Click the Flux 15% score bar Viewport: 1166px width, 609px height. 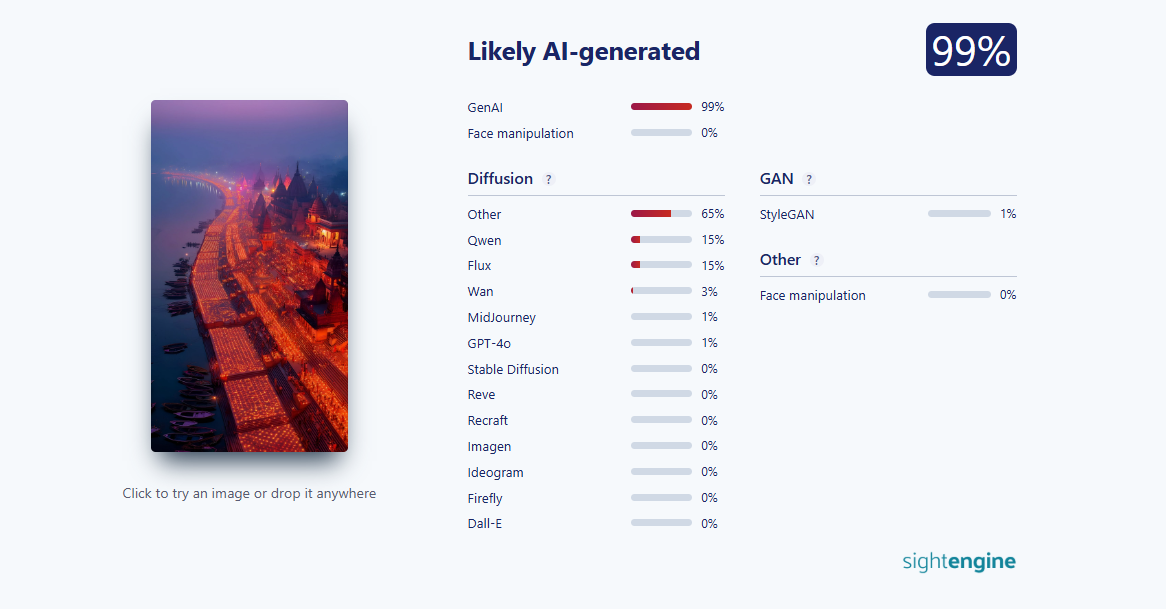(661, 266)
